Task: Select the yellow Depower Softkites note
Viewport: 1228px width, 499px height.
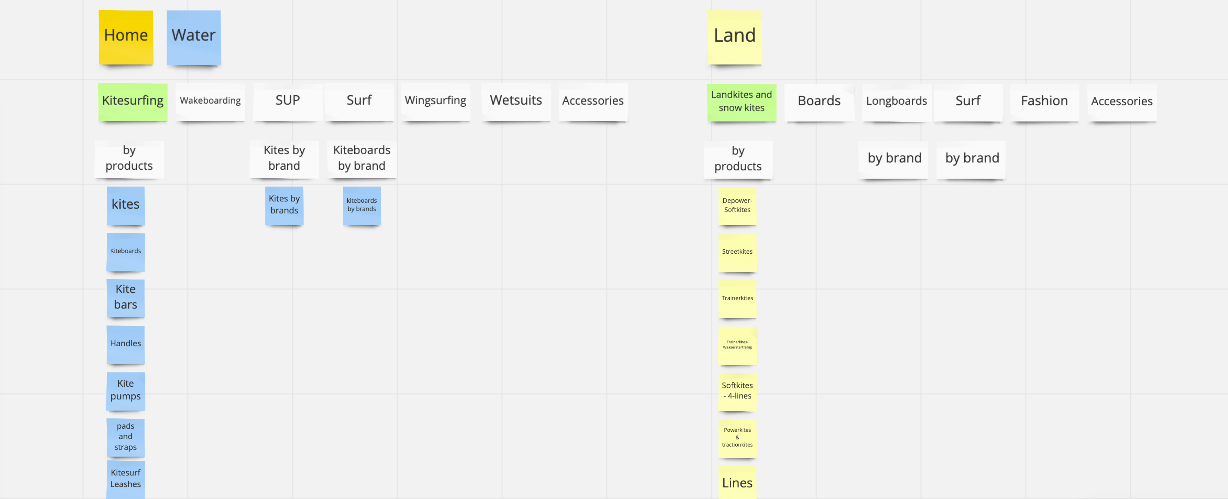Action: [737, 205]
